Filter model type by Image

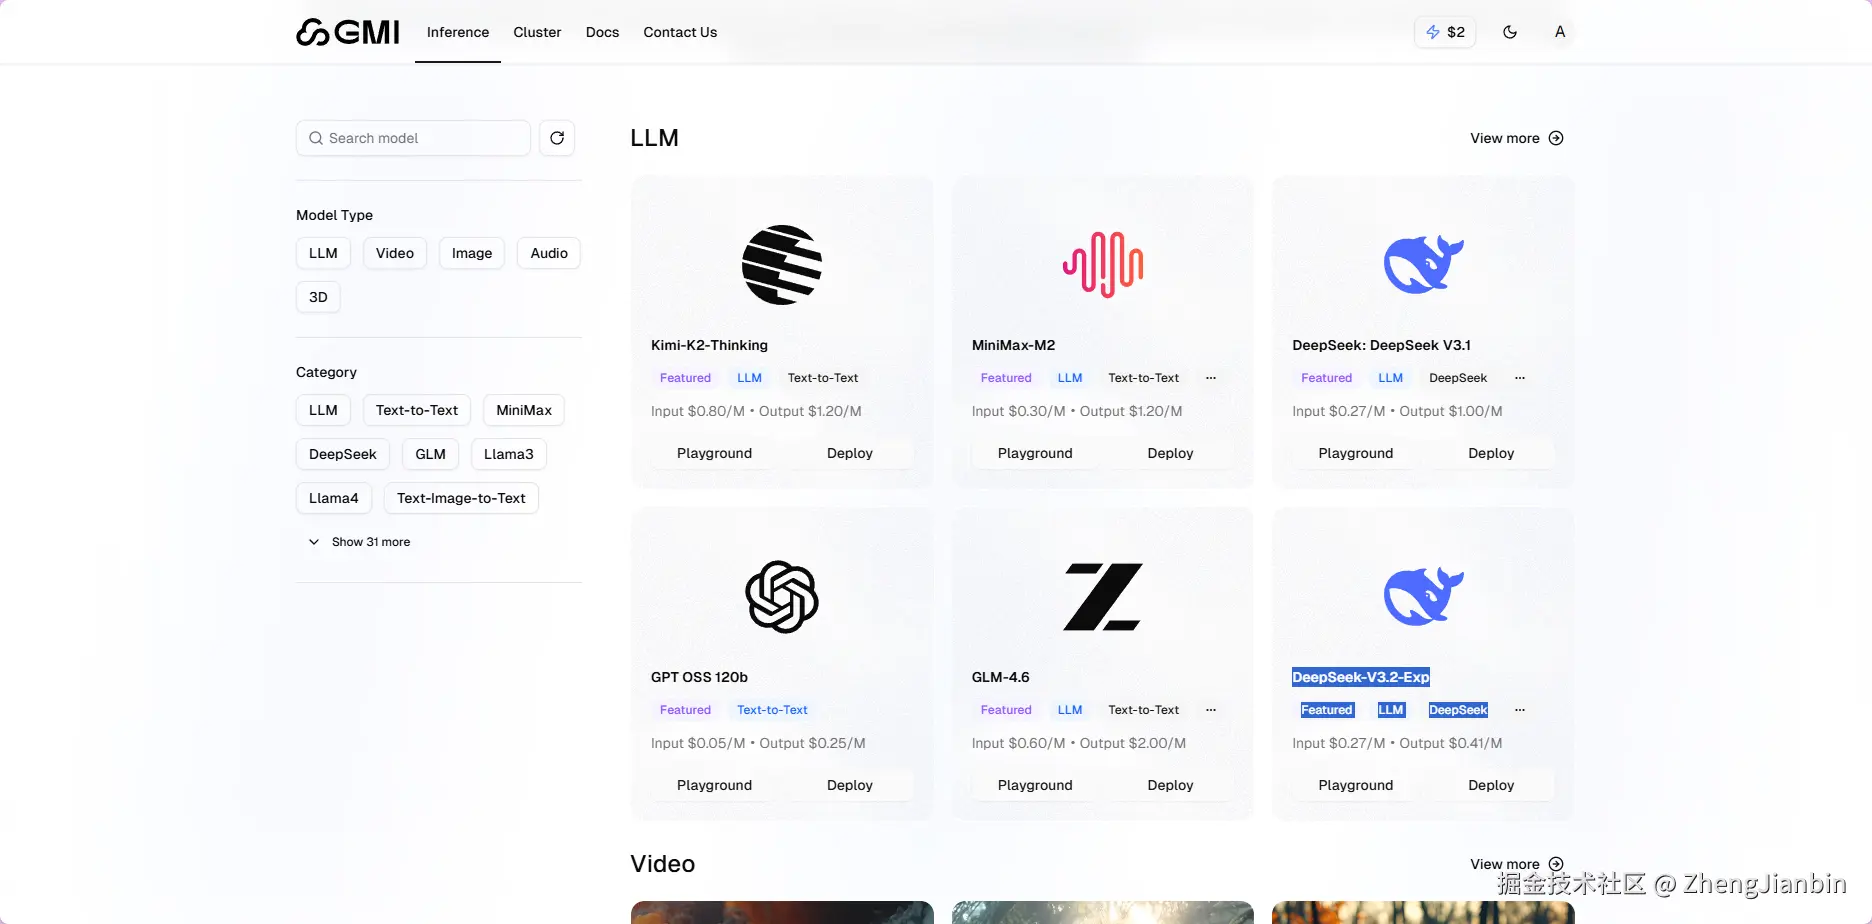tap(472, 253)
